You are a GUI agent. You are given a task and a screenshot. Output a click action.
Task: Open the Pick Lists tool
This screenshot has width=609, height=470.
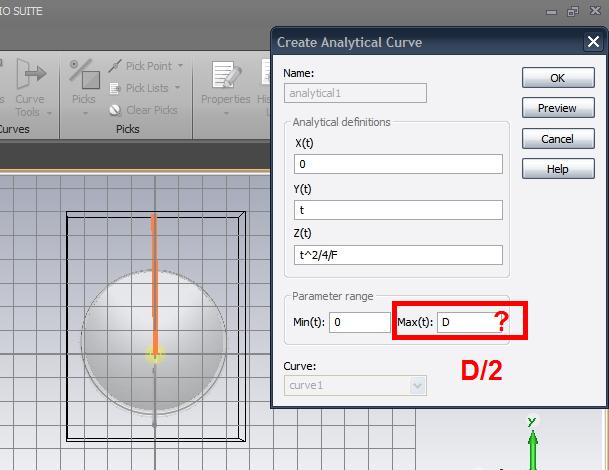pos(139,88)
